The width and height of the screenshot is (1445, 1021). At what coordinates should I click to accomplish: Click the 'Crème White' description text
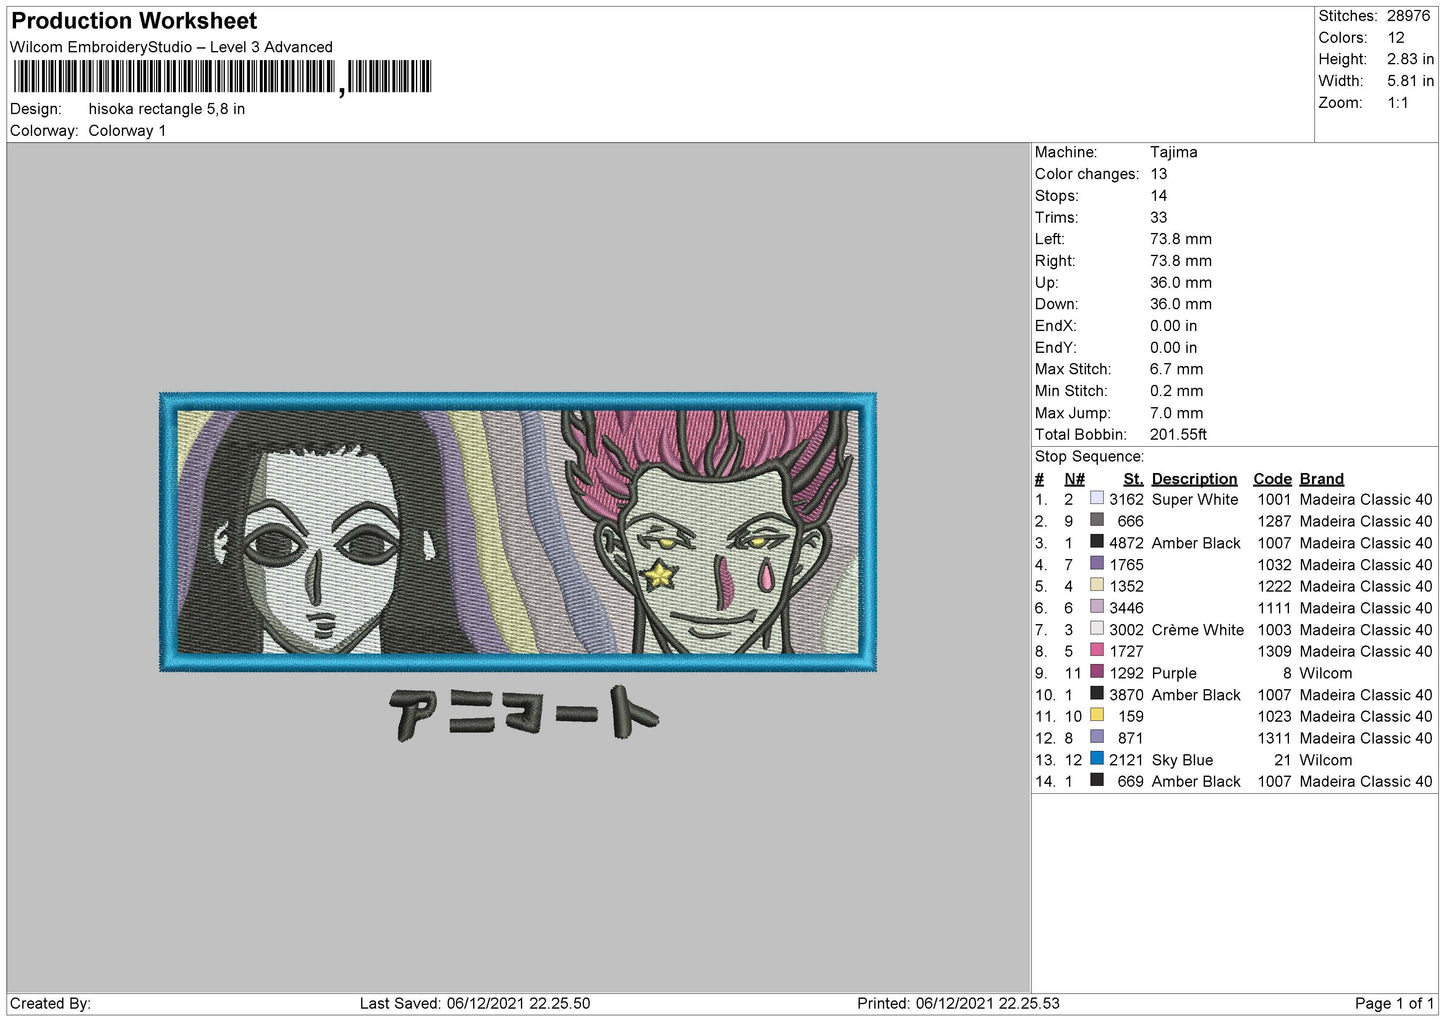(x=1198, y=630)
